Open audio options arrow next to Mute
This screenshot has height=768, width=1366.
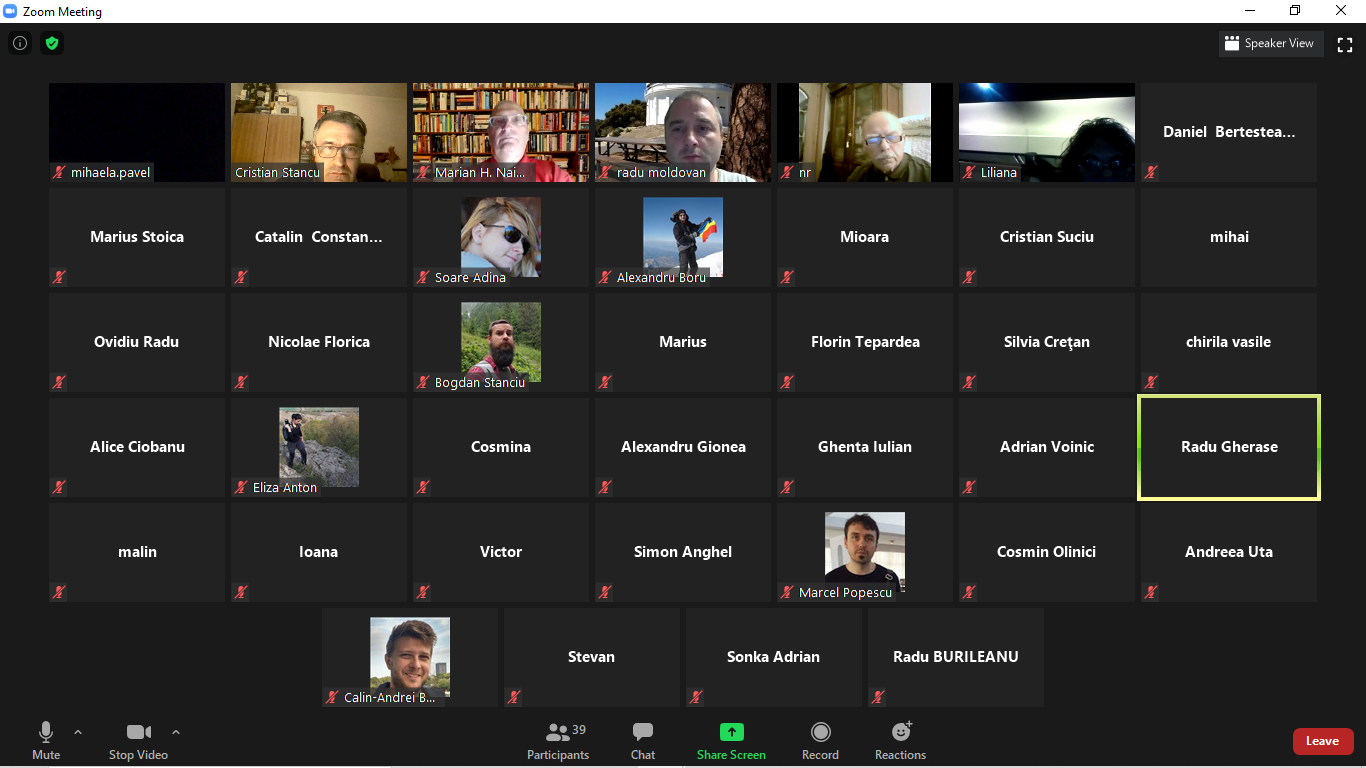click(78, 732)
